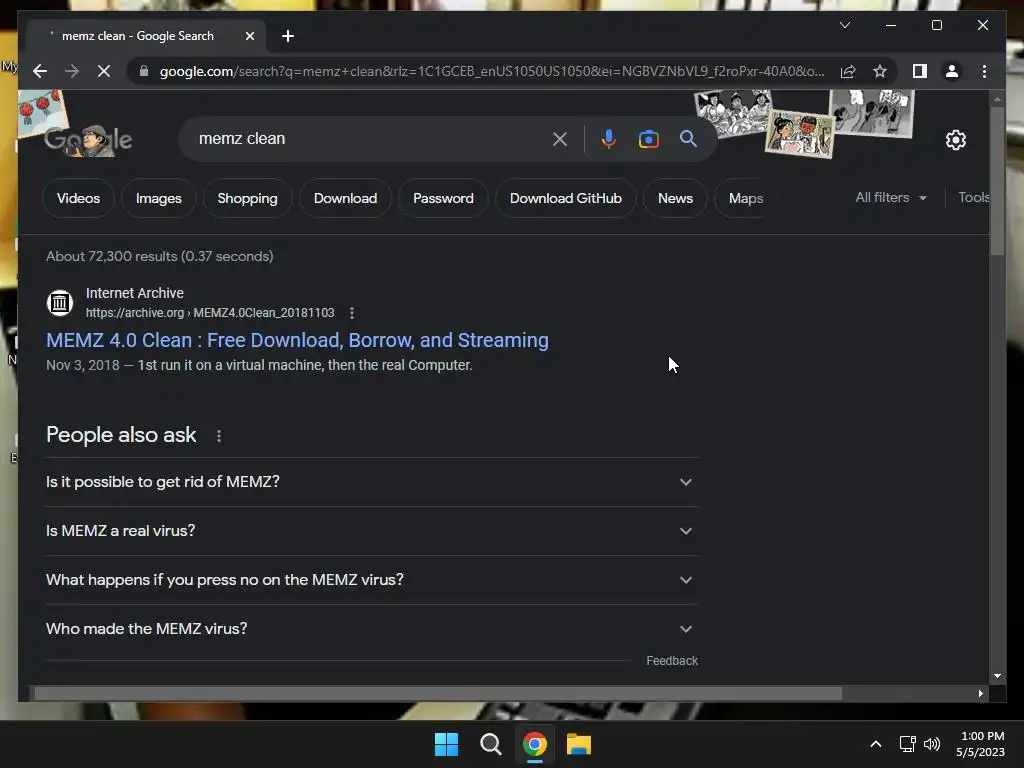The width and height of the screenshot is (1024, 768).
Task: Clear the search box text
Action: click(560, 138)
